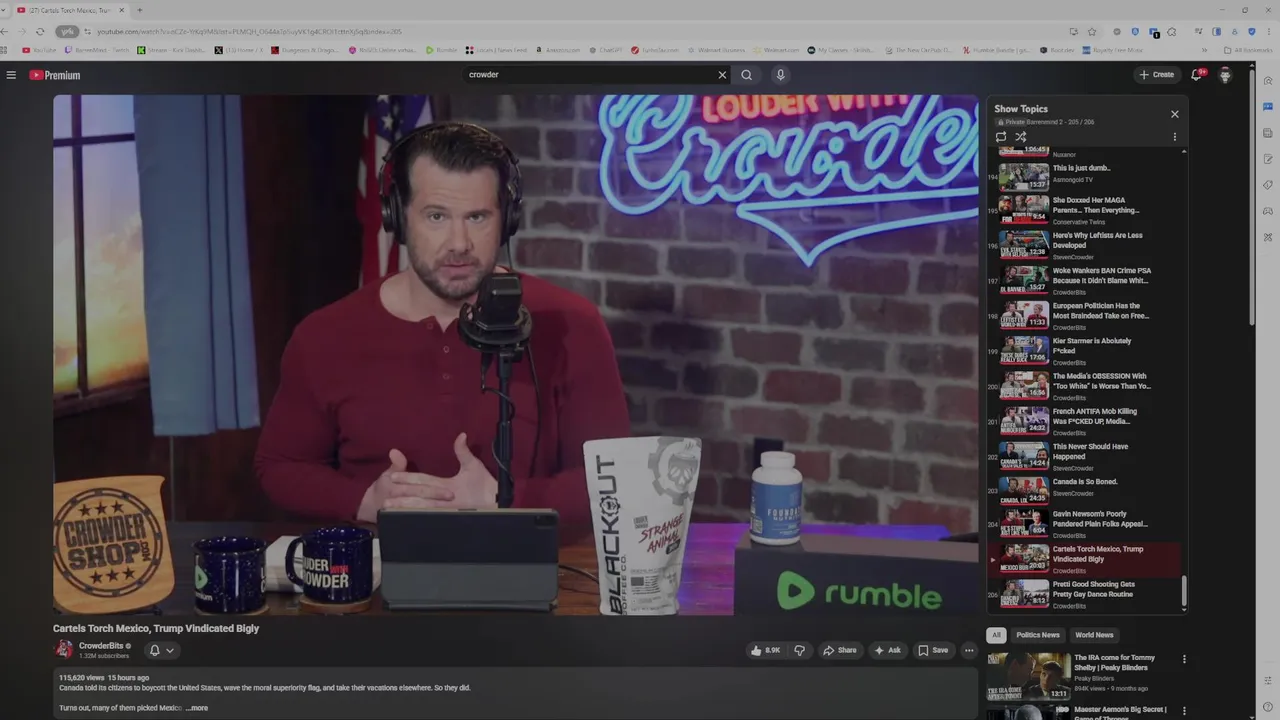Select 'Woke Wankers BAN Crime PSA' video
Screen dimensions: 1280x720
click(1085, 281)
